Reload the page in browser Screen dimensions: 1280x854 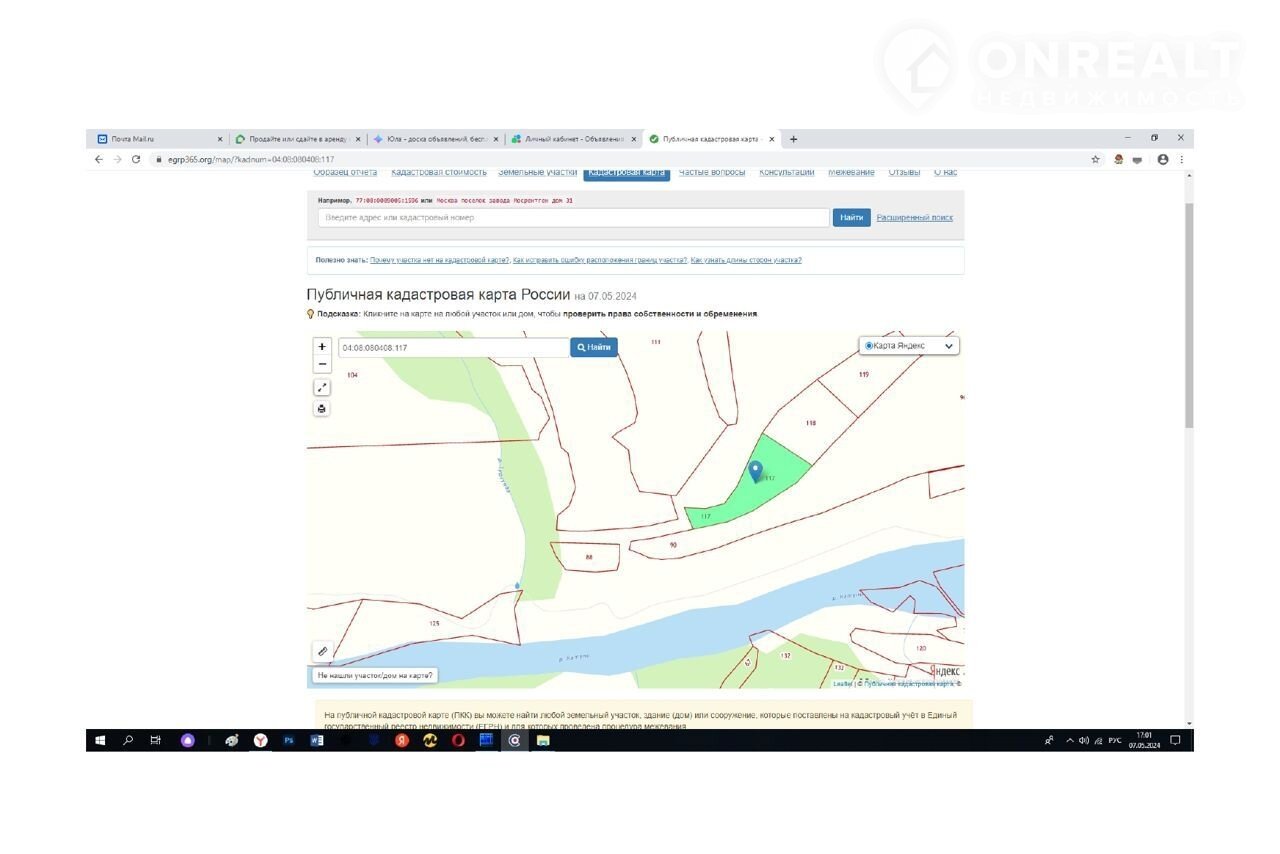click(x=136, y=159)
